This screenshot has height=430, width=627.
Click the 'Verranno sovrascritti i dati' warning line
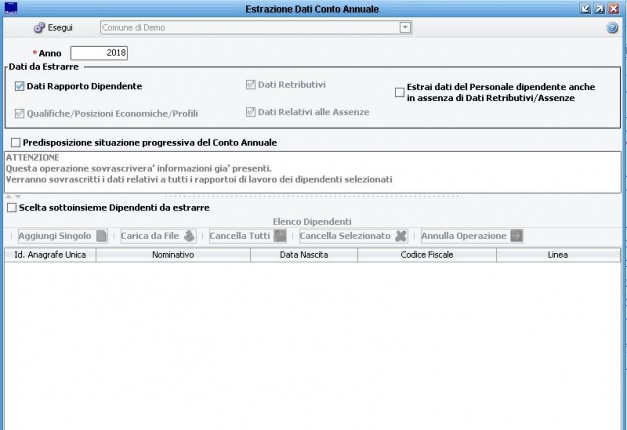[x=199, y=180]
